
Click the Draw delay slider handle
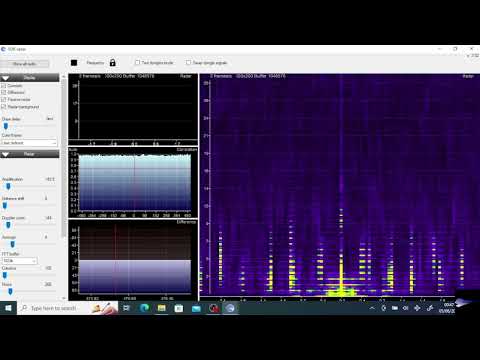pos(6,126)
